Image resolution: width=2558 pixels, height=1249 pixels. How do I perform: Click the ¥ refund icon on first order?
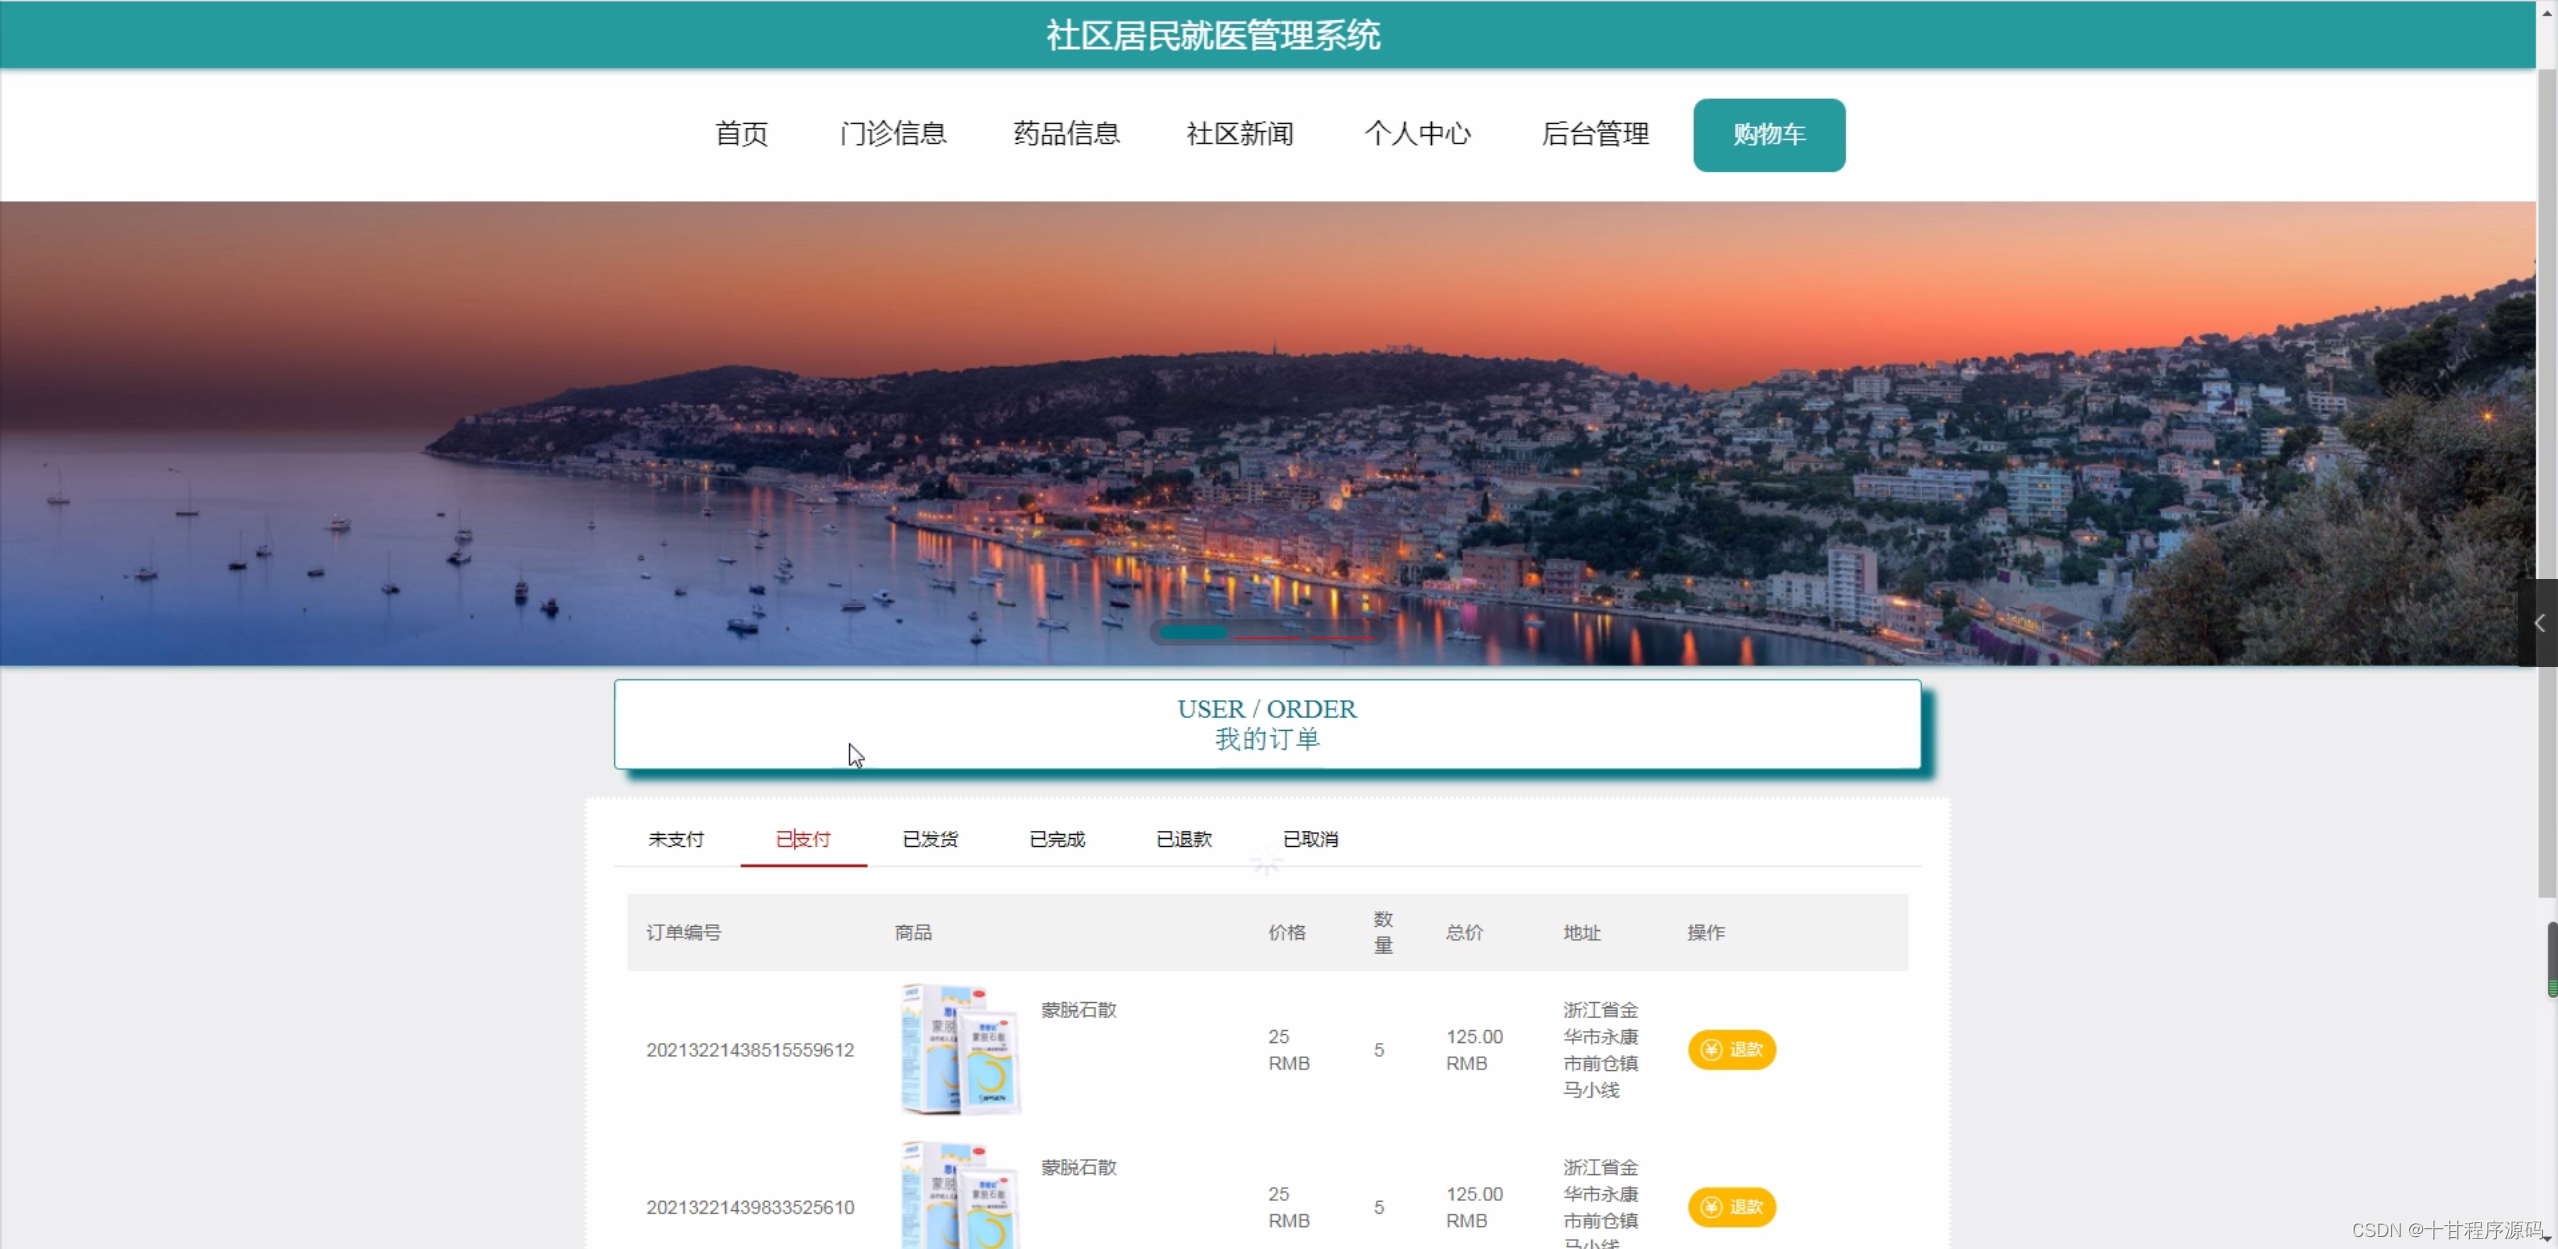(1711, 1049)
